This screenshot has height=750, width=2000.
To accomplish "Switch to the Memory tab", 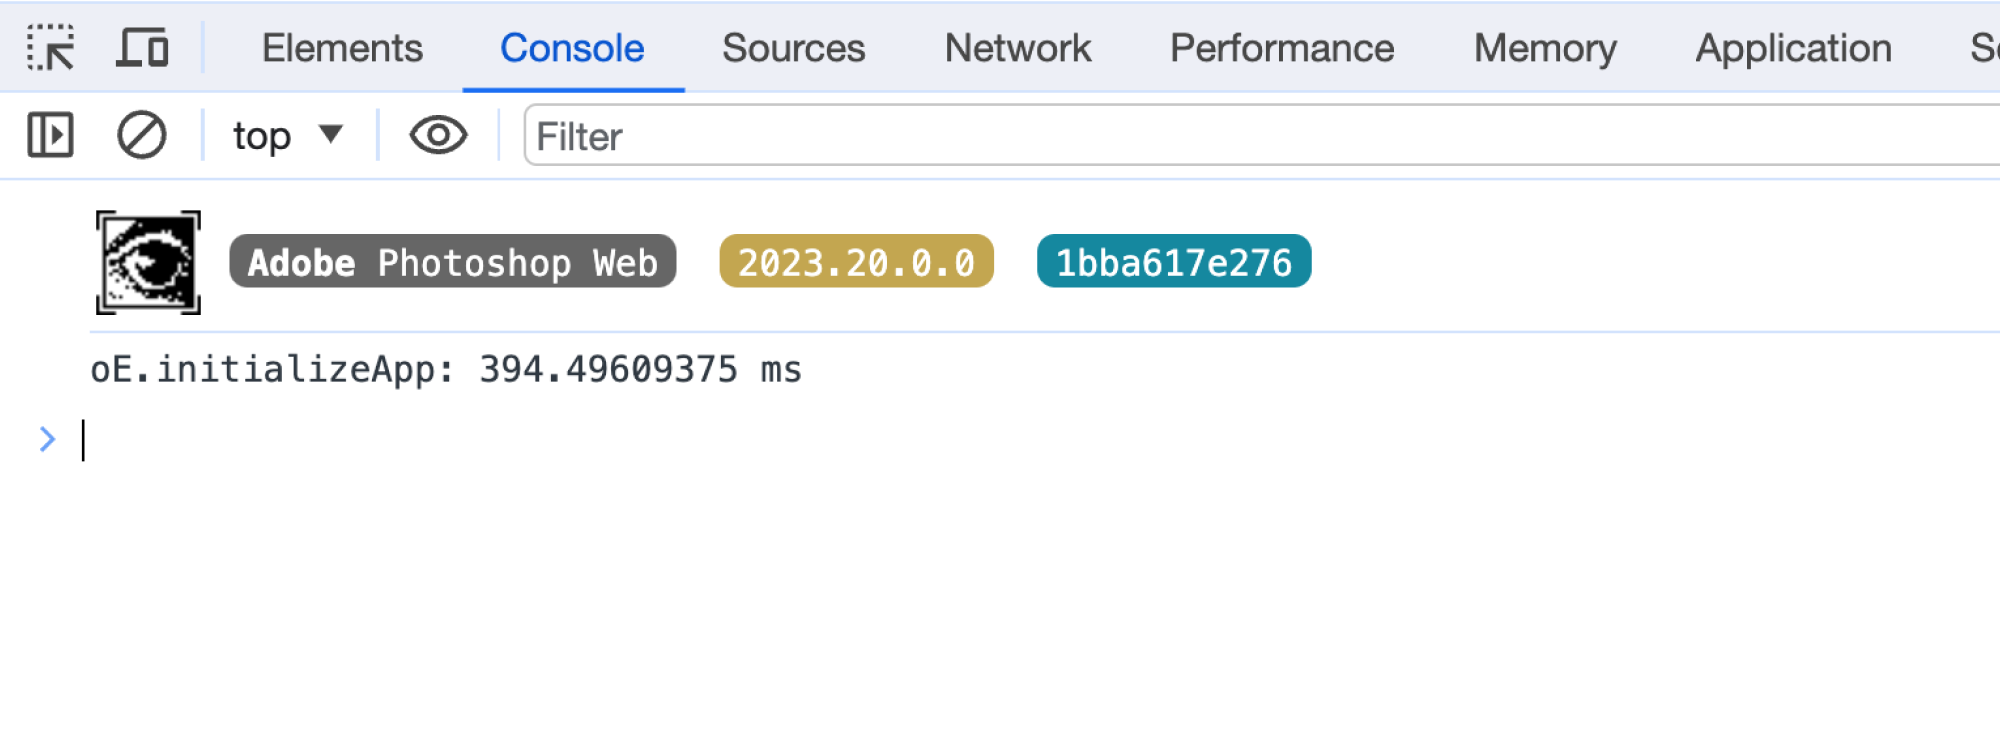I will (x=1544, y=48).
